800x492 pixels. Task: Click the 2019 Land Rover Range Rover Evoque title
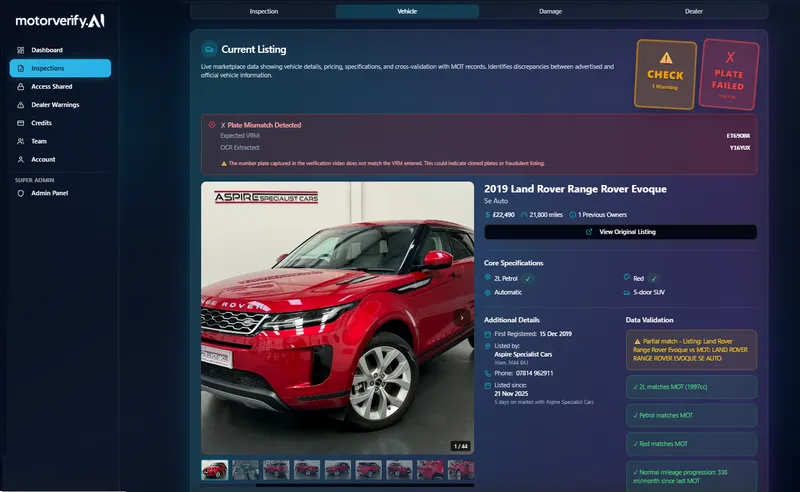pyautogui.click(x=575, y=189)
